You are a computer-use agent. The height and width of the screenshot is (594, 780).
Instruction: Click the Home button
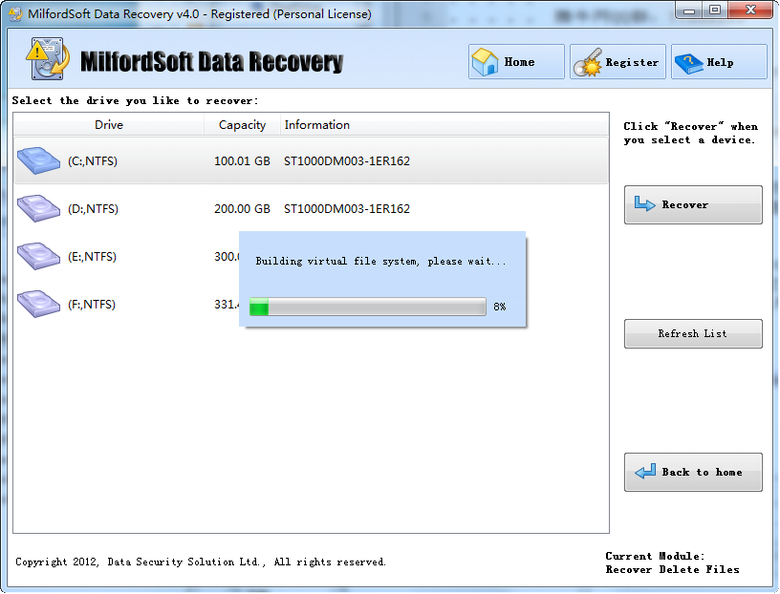[516, 62]
